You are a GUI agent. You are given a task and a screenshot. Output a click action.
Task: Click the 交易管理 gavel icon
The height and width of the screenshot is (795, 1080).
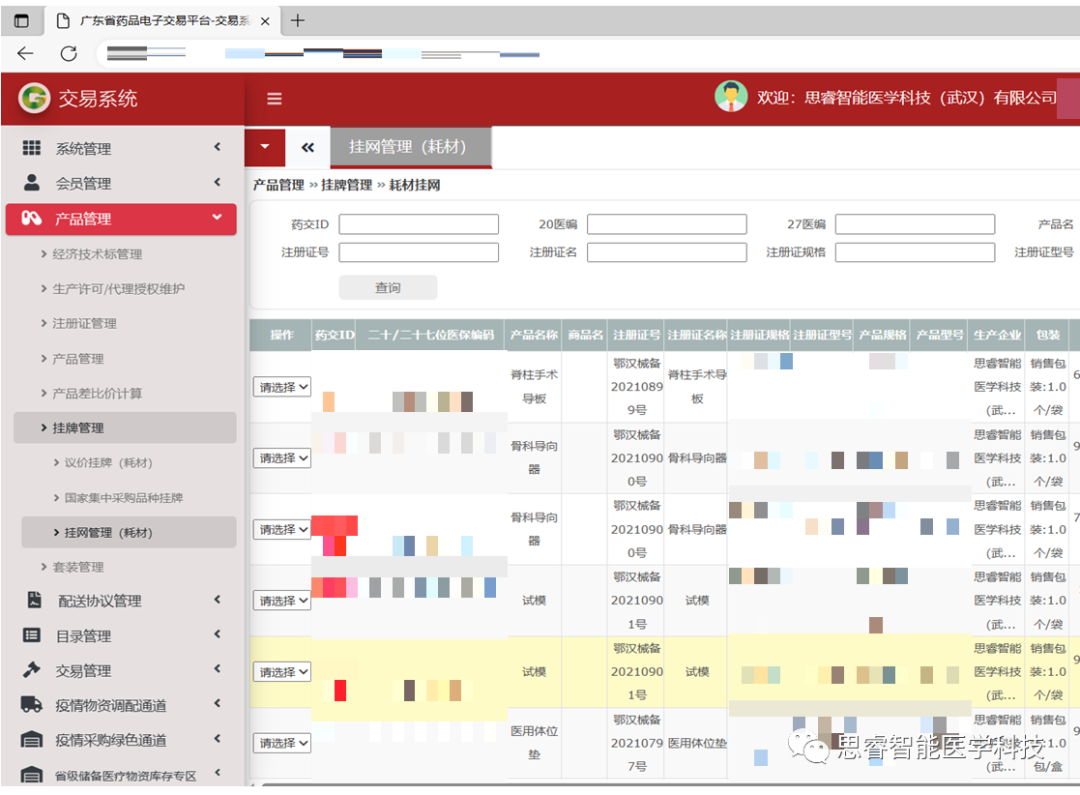[32, 670]
